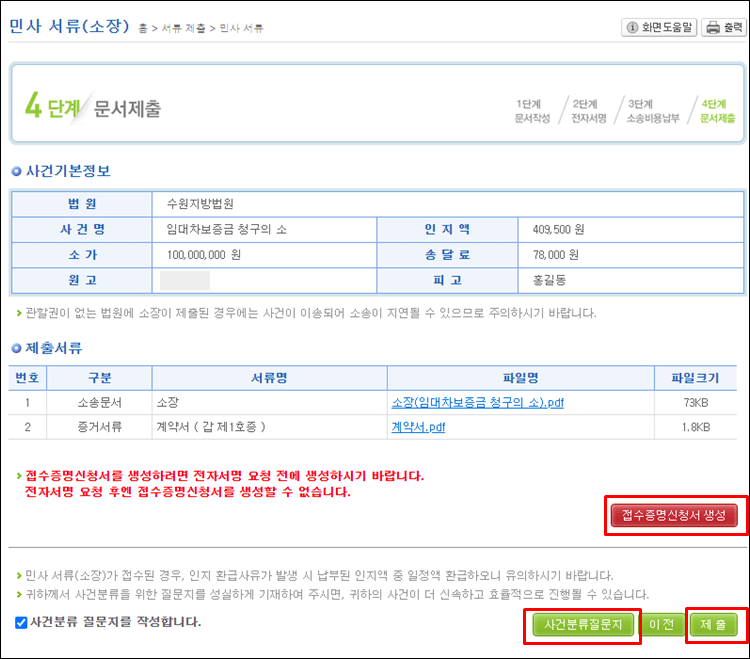Click the 제출 submit button
The image size is (750, 659).
pyautogui.click(x=713, y=624)
